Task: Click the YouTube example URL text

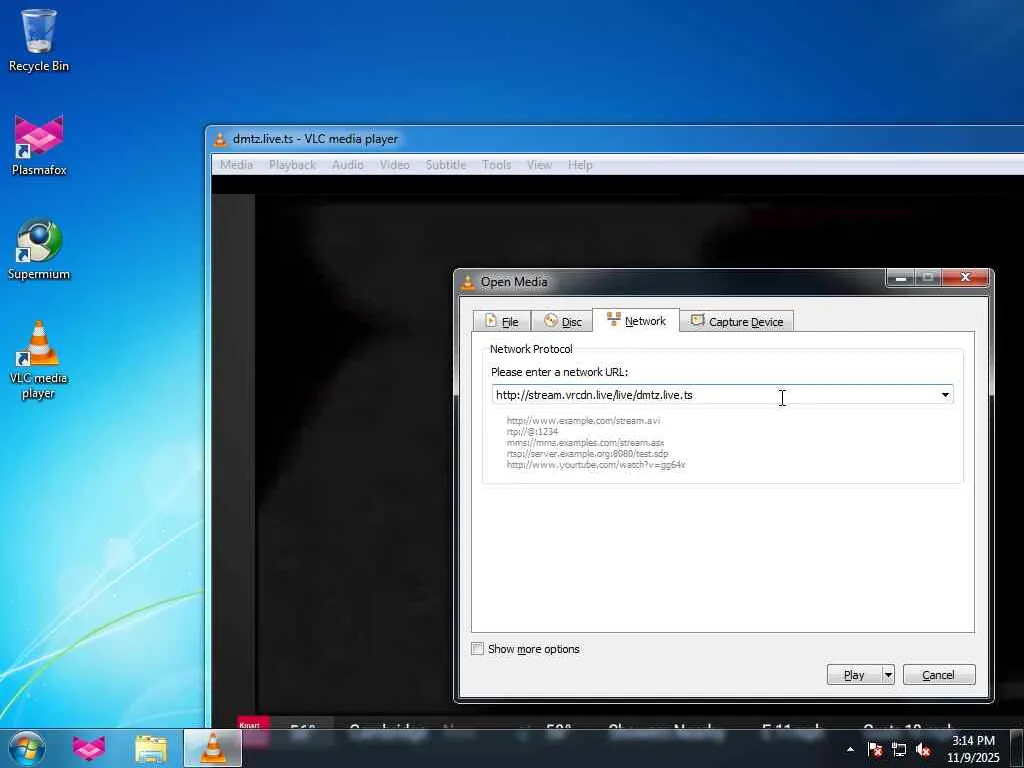Action: click(596, 465)
